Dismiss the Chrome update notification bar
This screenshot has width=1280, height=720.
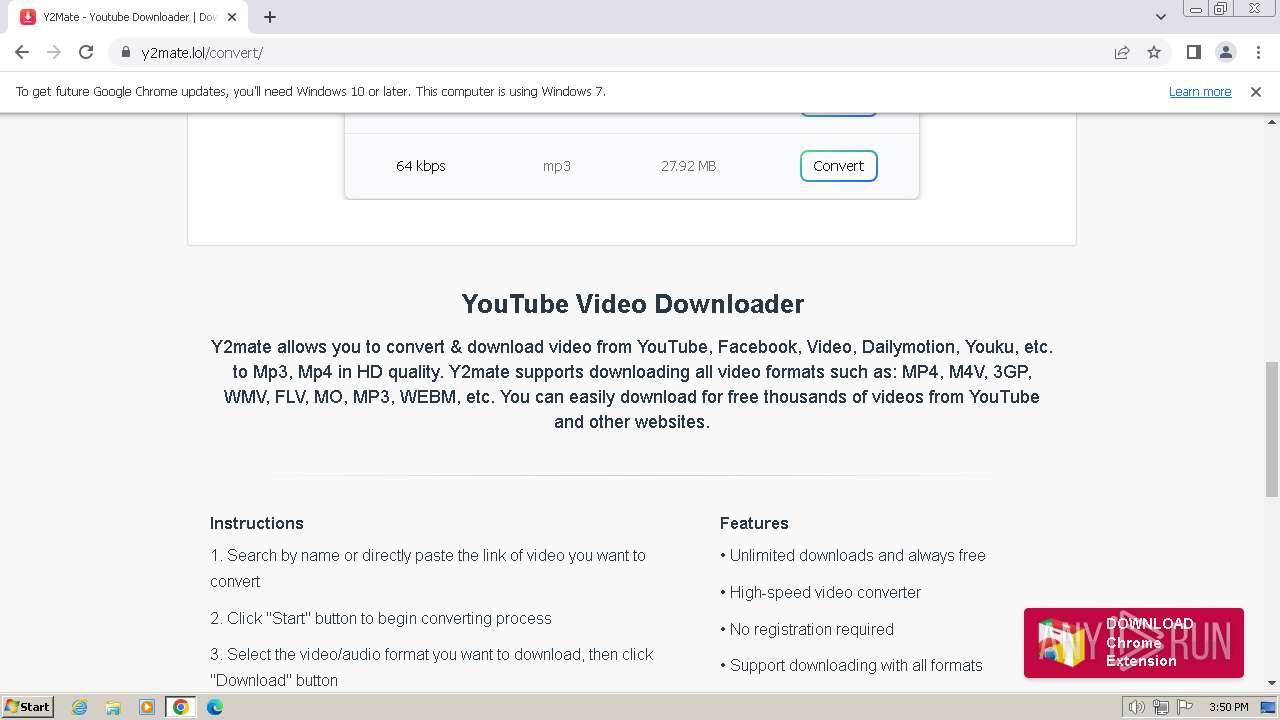pos(1256,91)
